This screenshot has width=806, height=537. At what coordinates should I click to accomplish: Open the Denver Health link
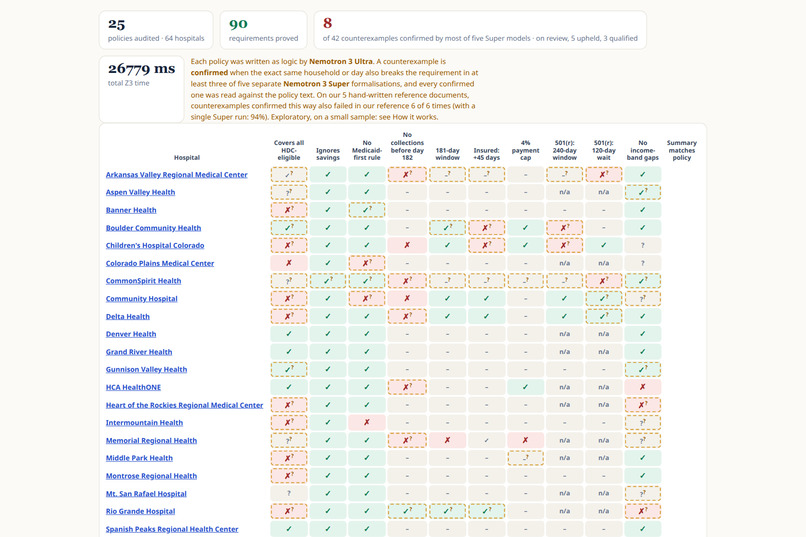(x=131, y=334)
